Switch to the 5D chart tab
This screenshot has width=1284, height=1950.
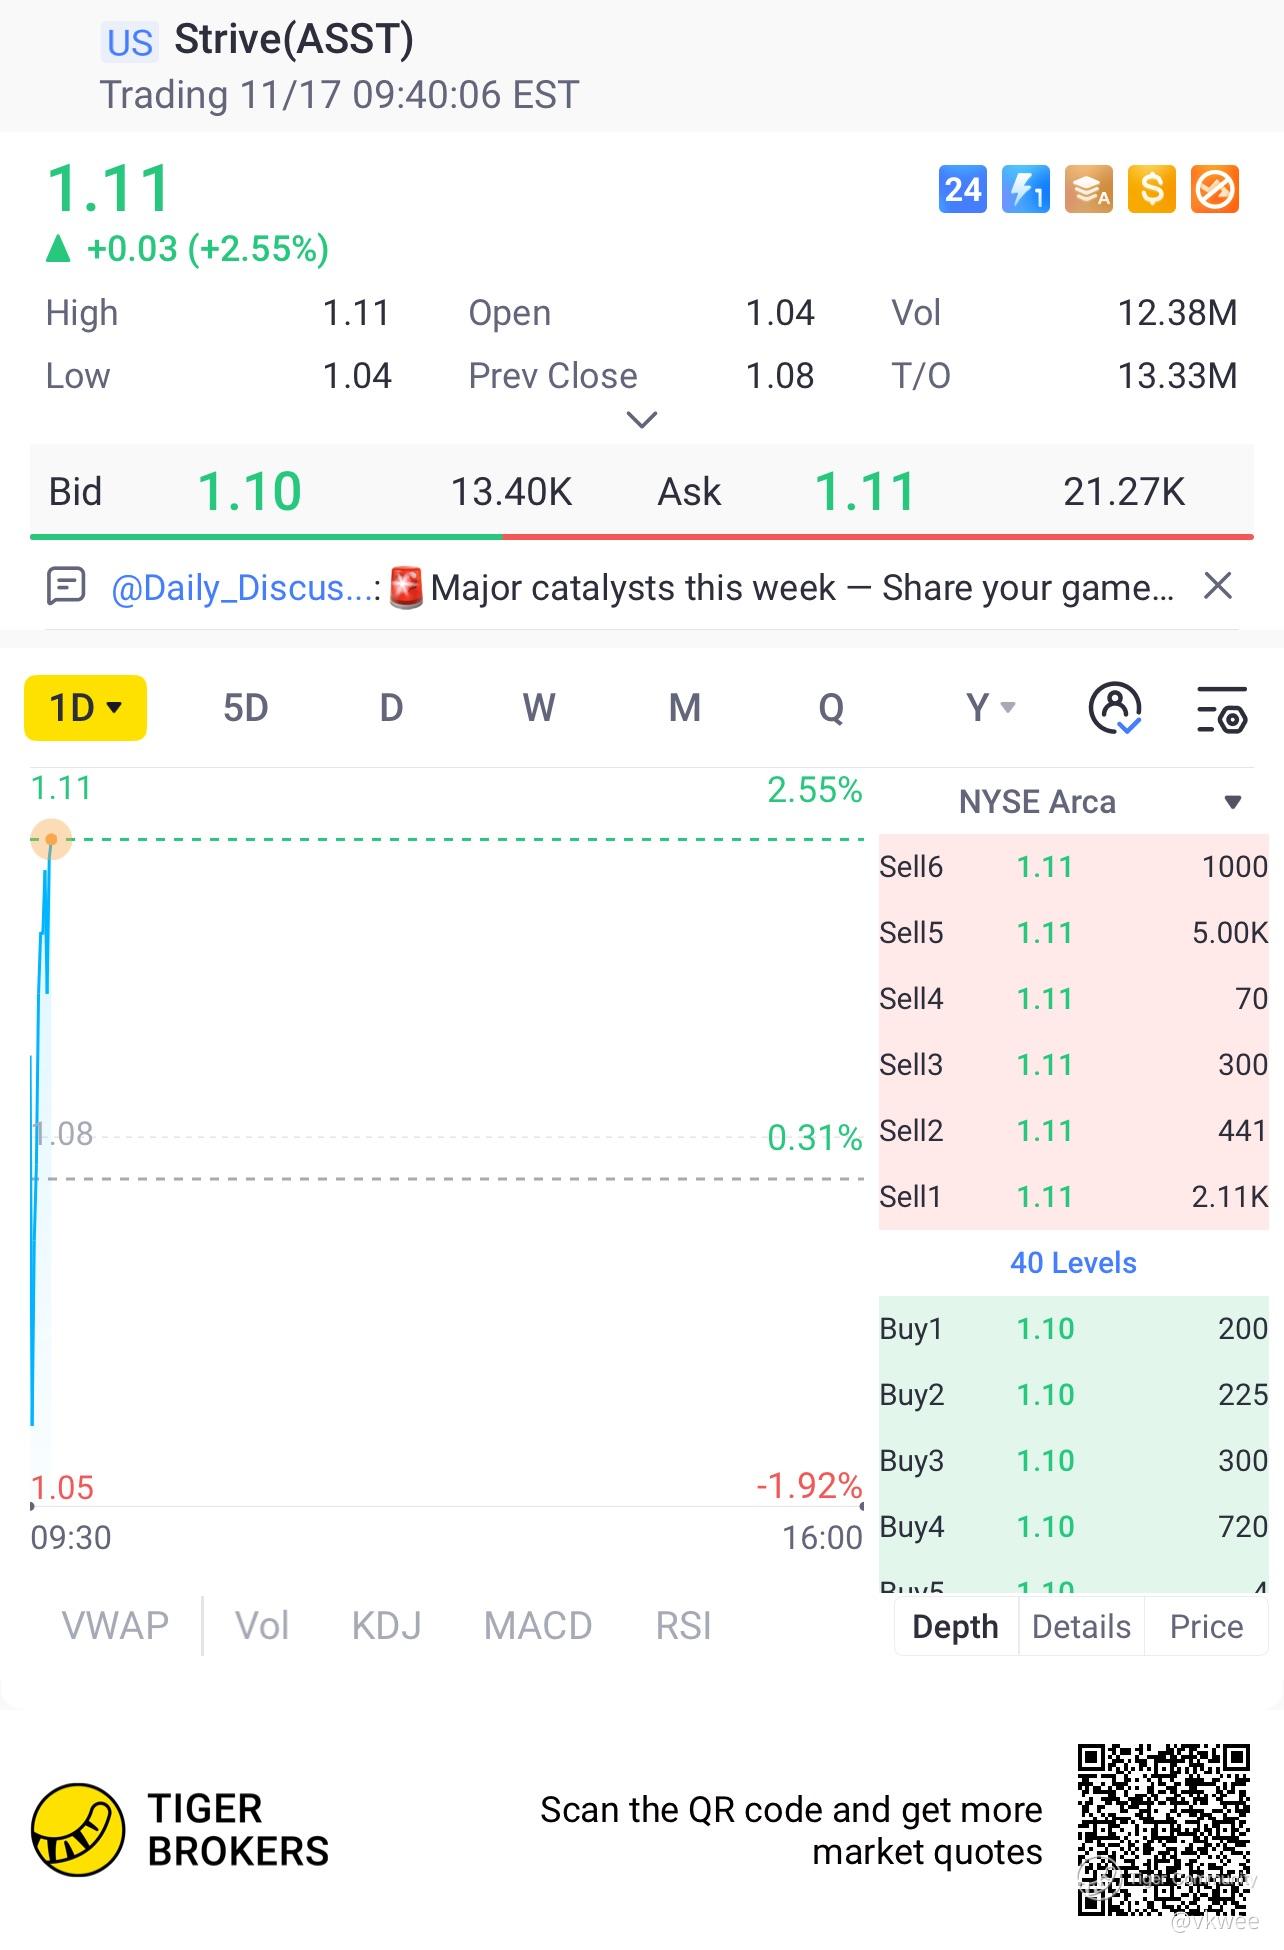coord(245,708)
